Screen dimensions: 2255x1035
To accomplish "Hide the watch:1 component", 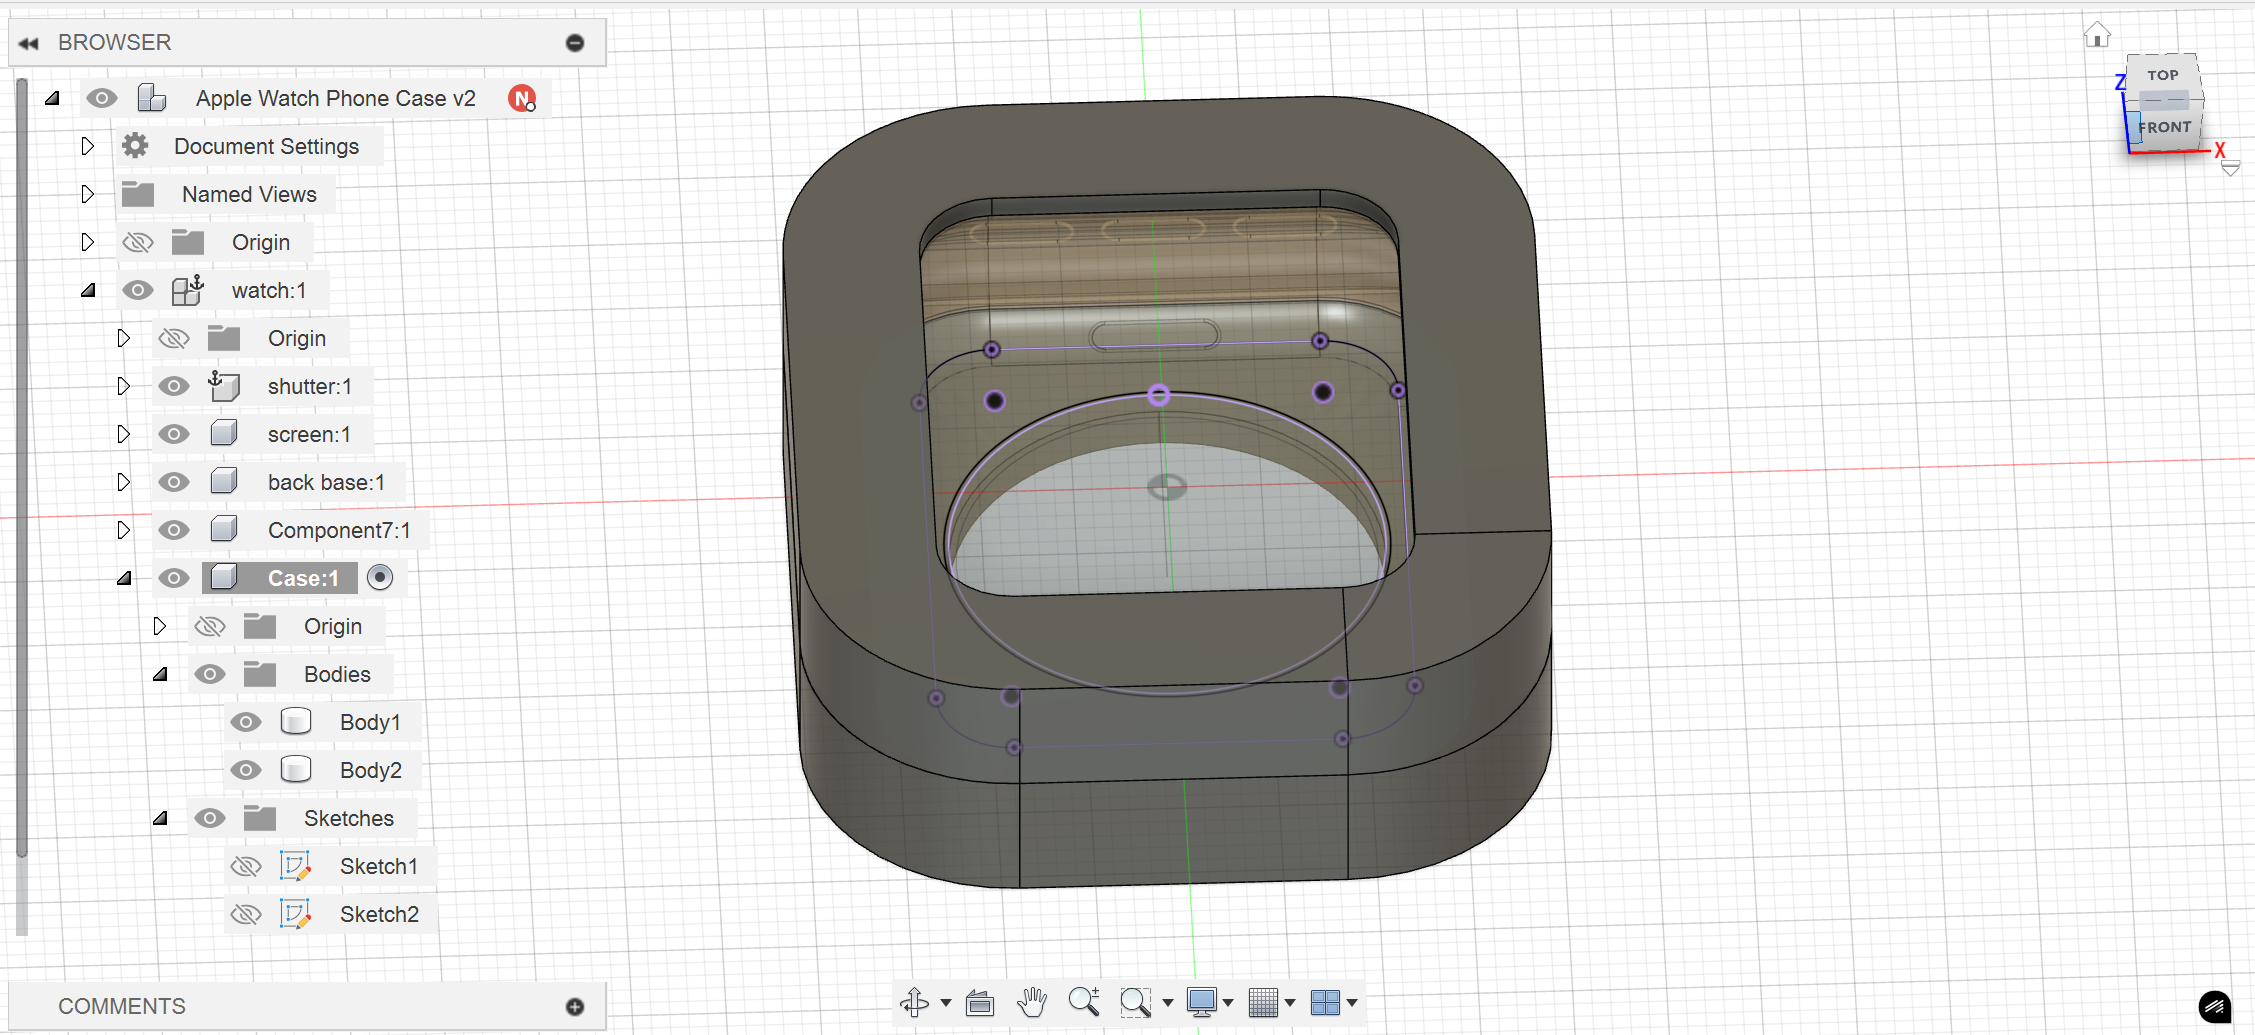I will [138, 290].
